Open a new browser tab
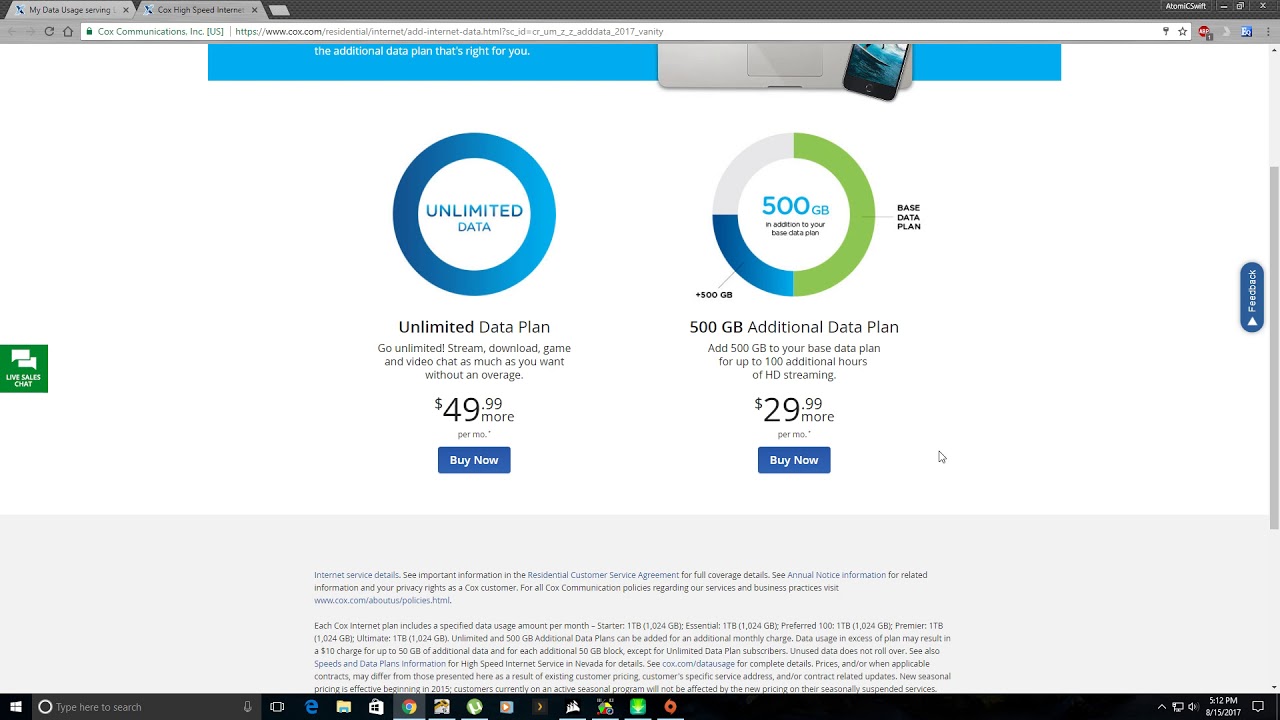 pos(279,10)
